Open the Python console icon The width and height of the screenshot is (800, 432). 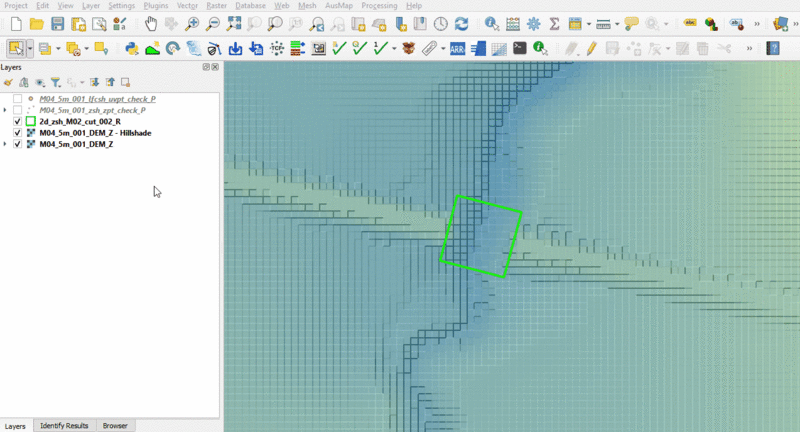(131, 47)
